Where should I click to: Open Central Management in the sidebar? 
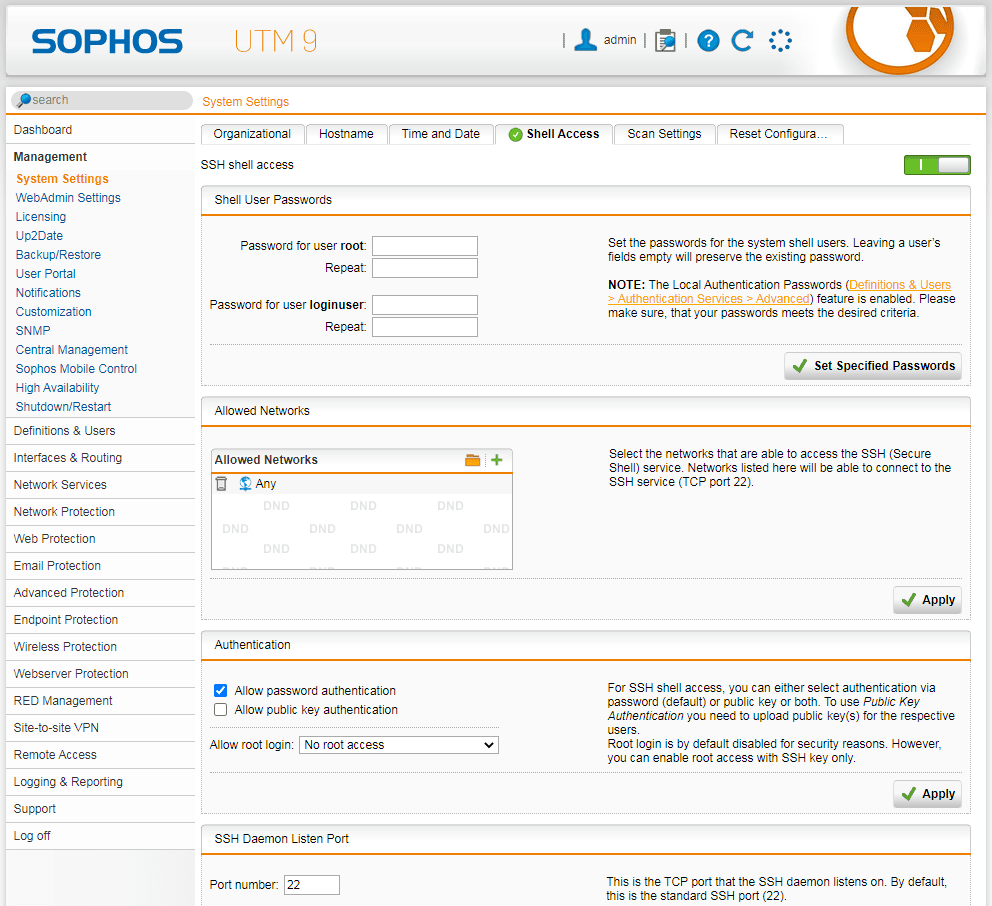72,350
